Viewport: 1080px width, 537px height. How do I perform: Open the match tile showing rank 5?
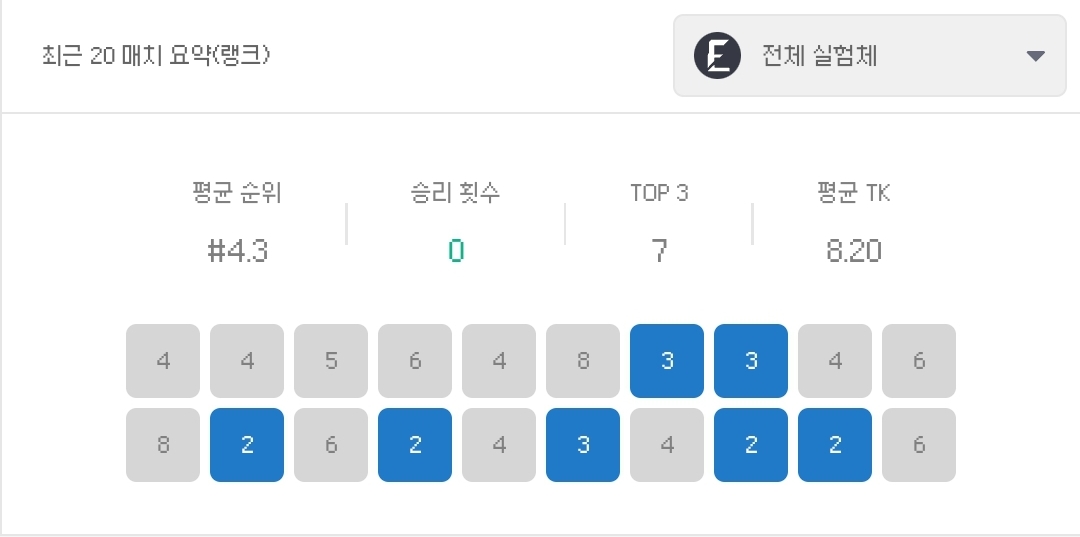[x=331, y=361]
